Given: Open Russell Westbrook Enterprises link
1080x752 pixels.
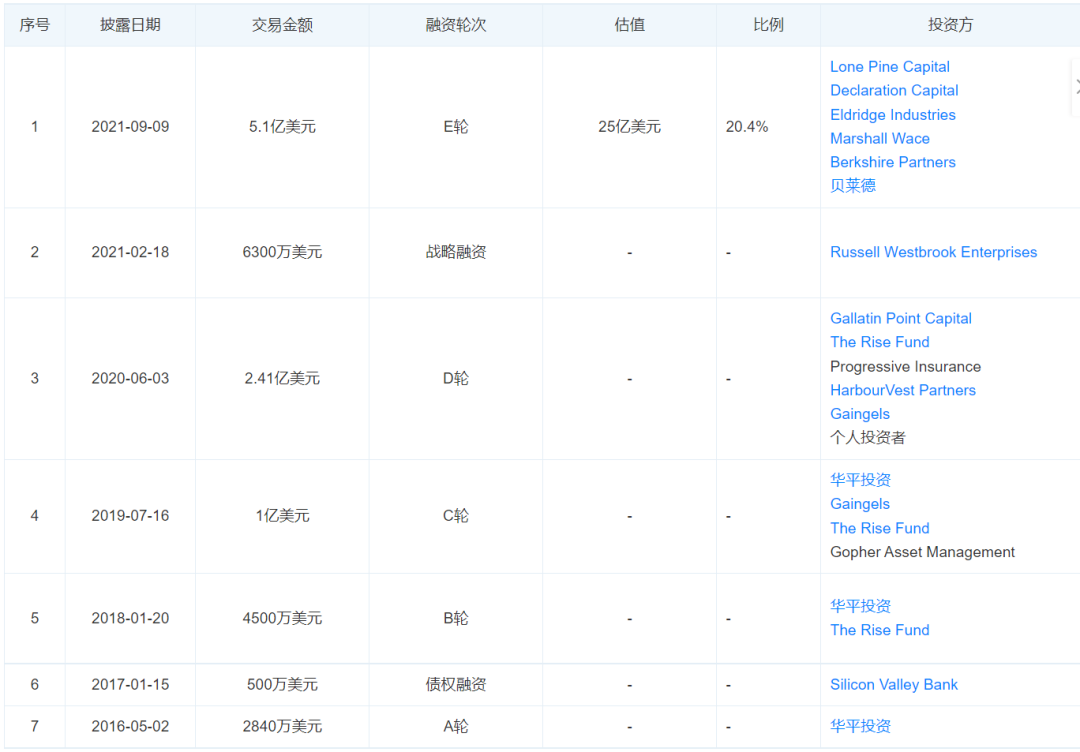Looking at the screenshot, I should click(x=933, y=252).
